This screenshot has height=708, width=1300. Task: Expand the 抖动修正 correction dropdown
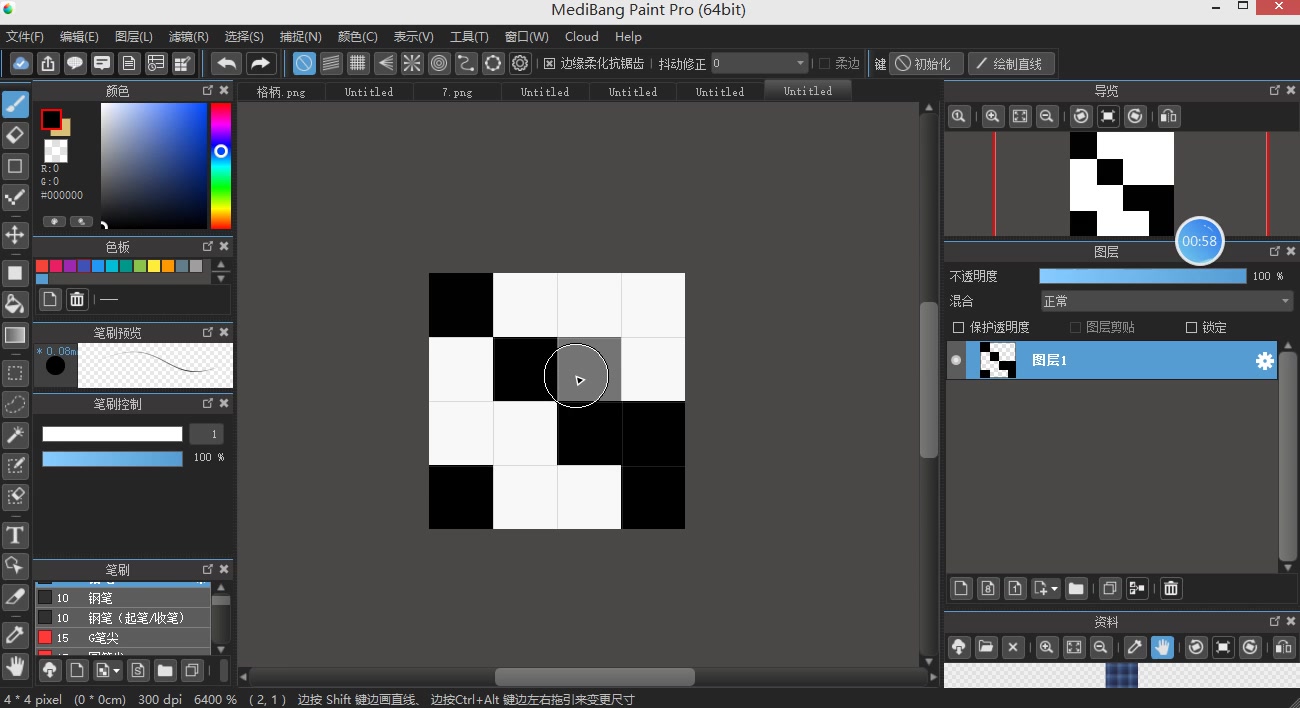click(759, 64)
